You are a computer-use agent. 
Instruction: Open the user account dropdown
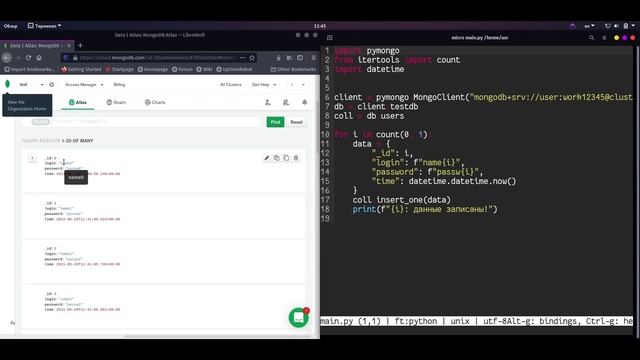click(x=298, y=84)
